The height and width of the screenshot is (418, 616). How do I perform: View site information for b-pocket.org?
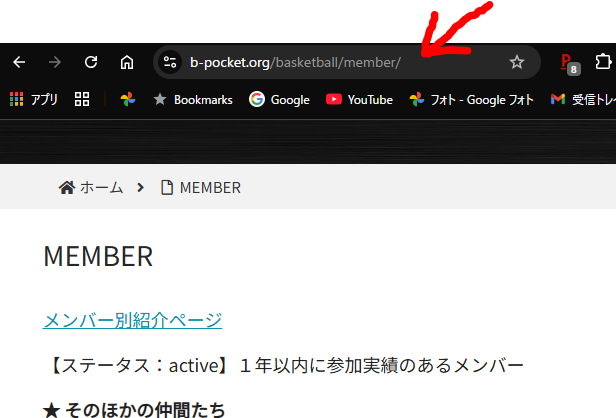click(171, 62)
